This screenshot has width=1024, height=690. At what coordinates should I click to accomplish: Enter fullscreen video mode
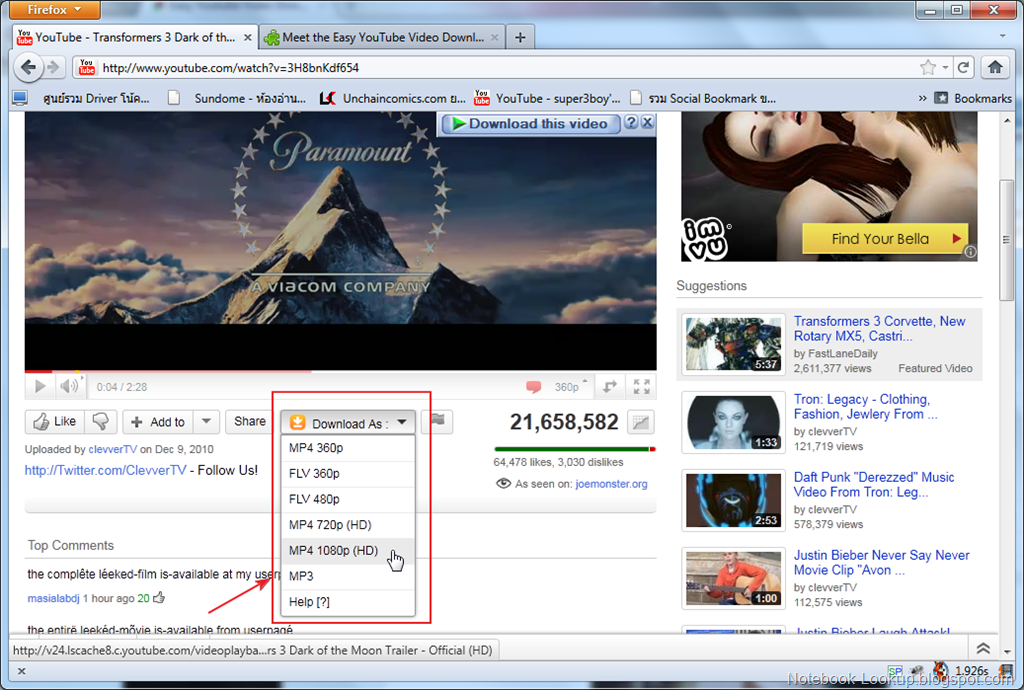pos(641,386)
